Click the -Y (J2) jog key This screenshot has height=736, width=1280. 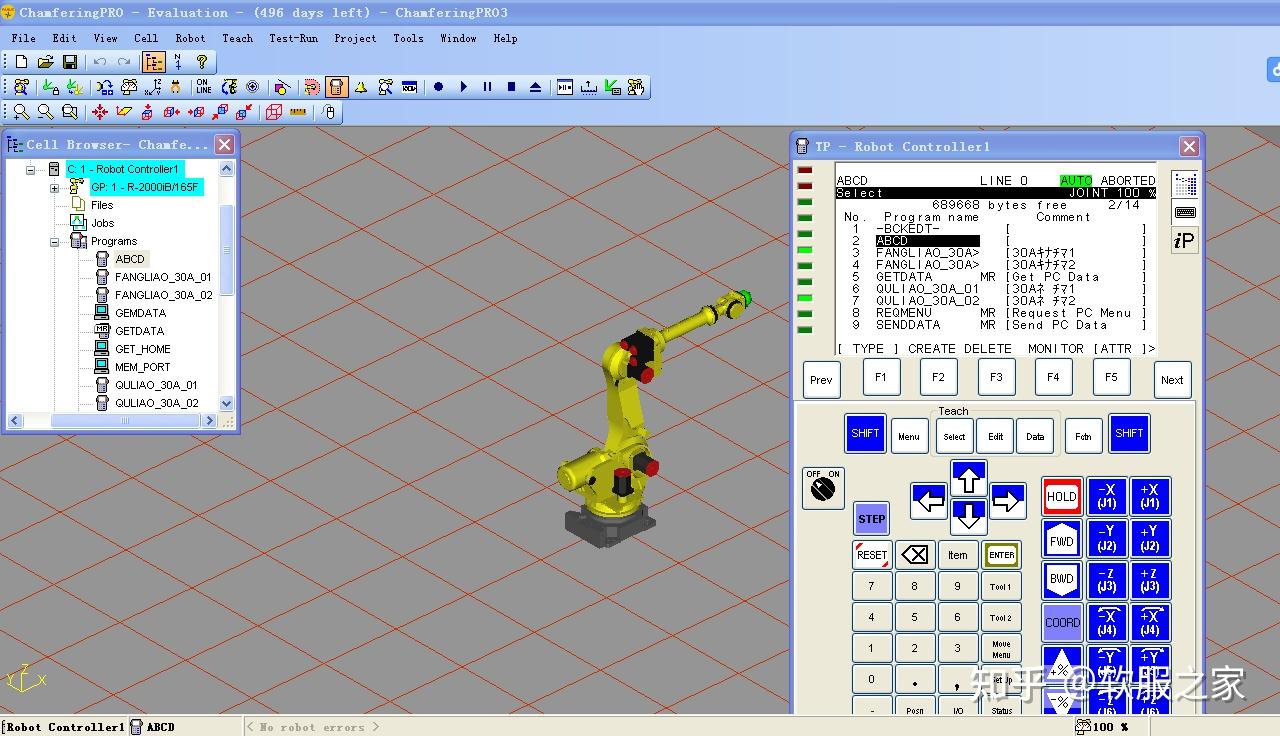[1107, 540]
